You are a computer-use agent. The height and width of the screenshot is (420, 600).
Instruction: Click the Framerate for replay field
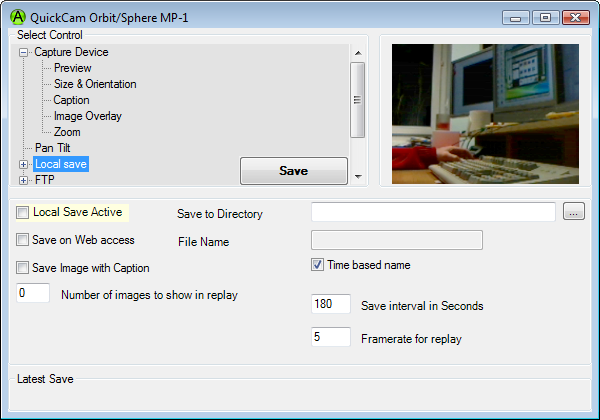point(331,337)
